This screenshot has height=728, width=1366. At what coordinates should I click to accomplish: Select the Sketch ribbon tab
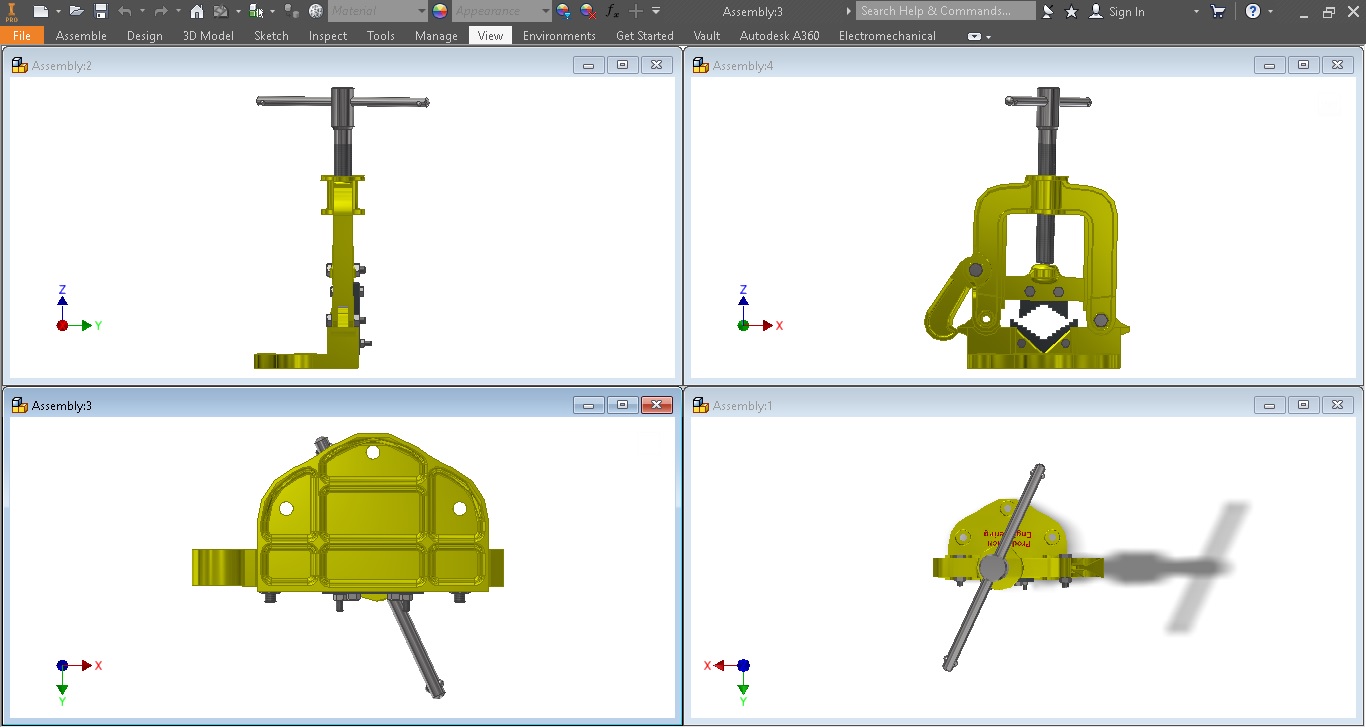(x=271, y=35)
